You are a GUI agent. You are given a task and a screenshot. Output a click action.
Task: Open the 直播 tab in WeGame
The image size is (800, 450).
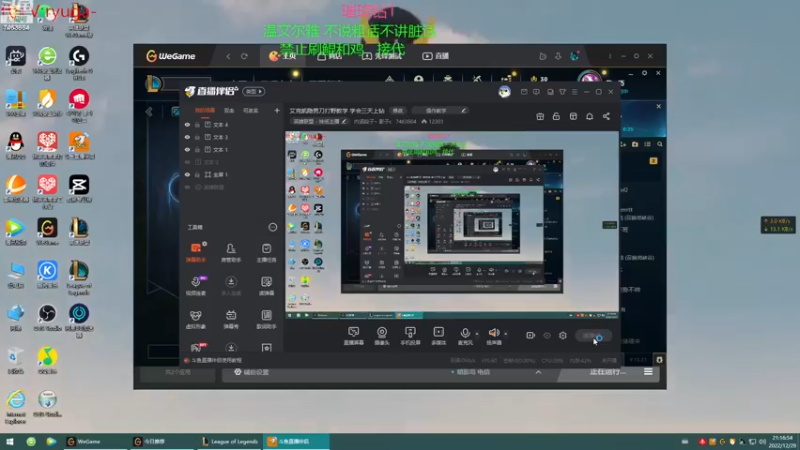click(436, 56)
